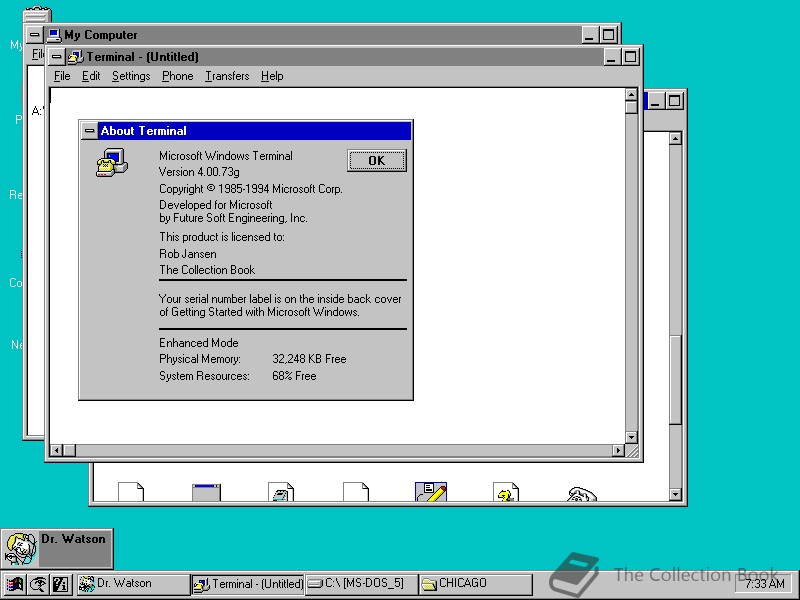Screen dimensions: 800x600
Task: Select the gray window-shaped icon in rear folder
Action: (x=206, y=493)
